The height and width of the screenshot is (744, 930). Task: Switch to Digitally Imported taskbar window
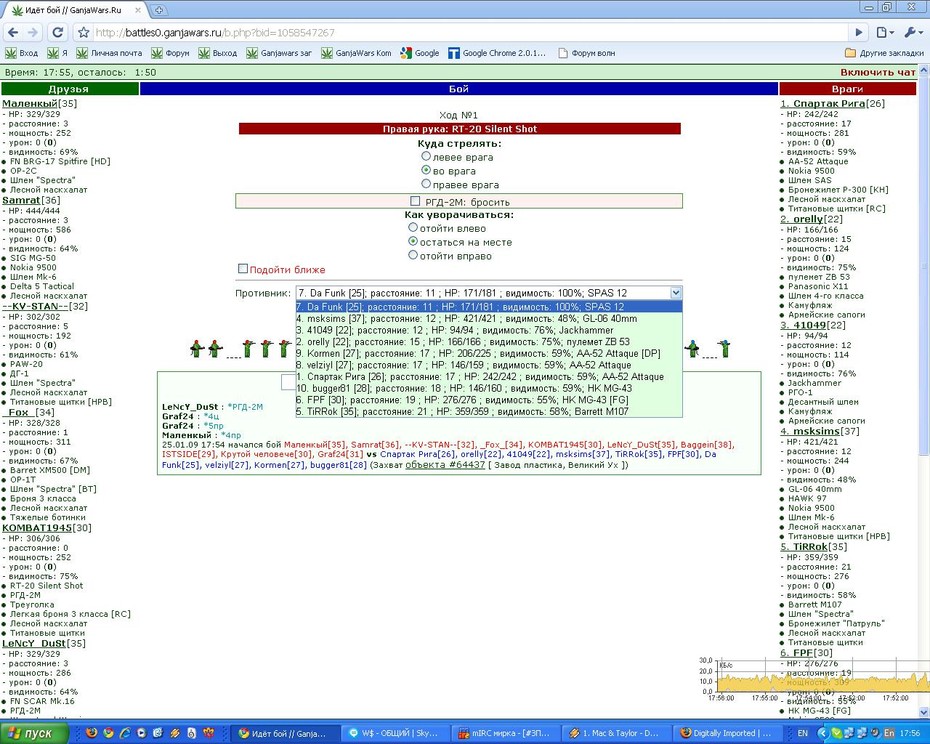[725, 733]
